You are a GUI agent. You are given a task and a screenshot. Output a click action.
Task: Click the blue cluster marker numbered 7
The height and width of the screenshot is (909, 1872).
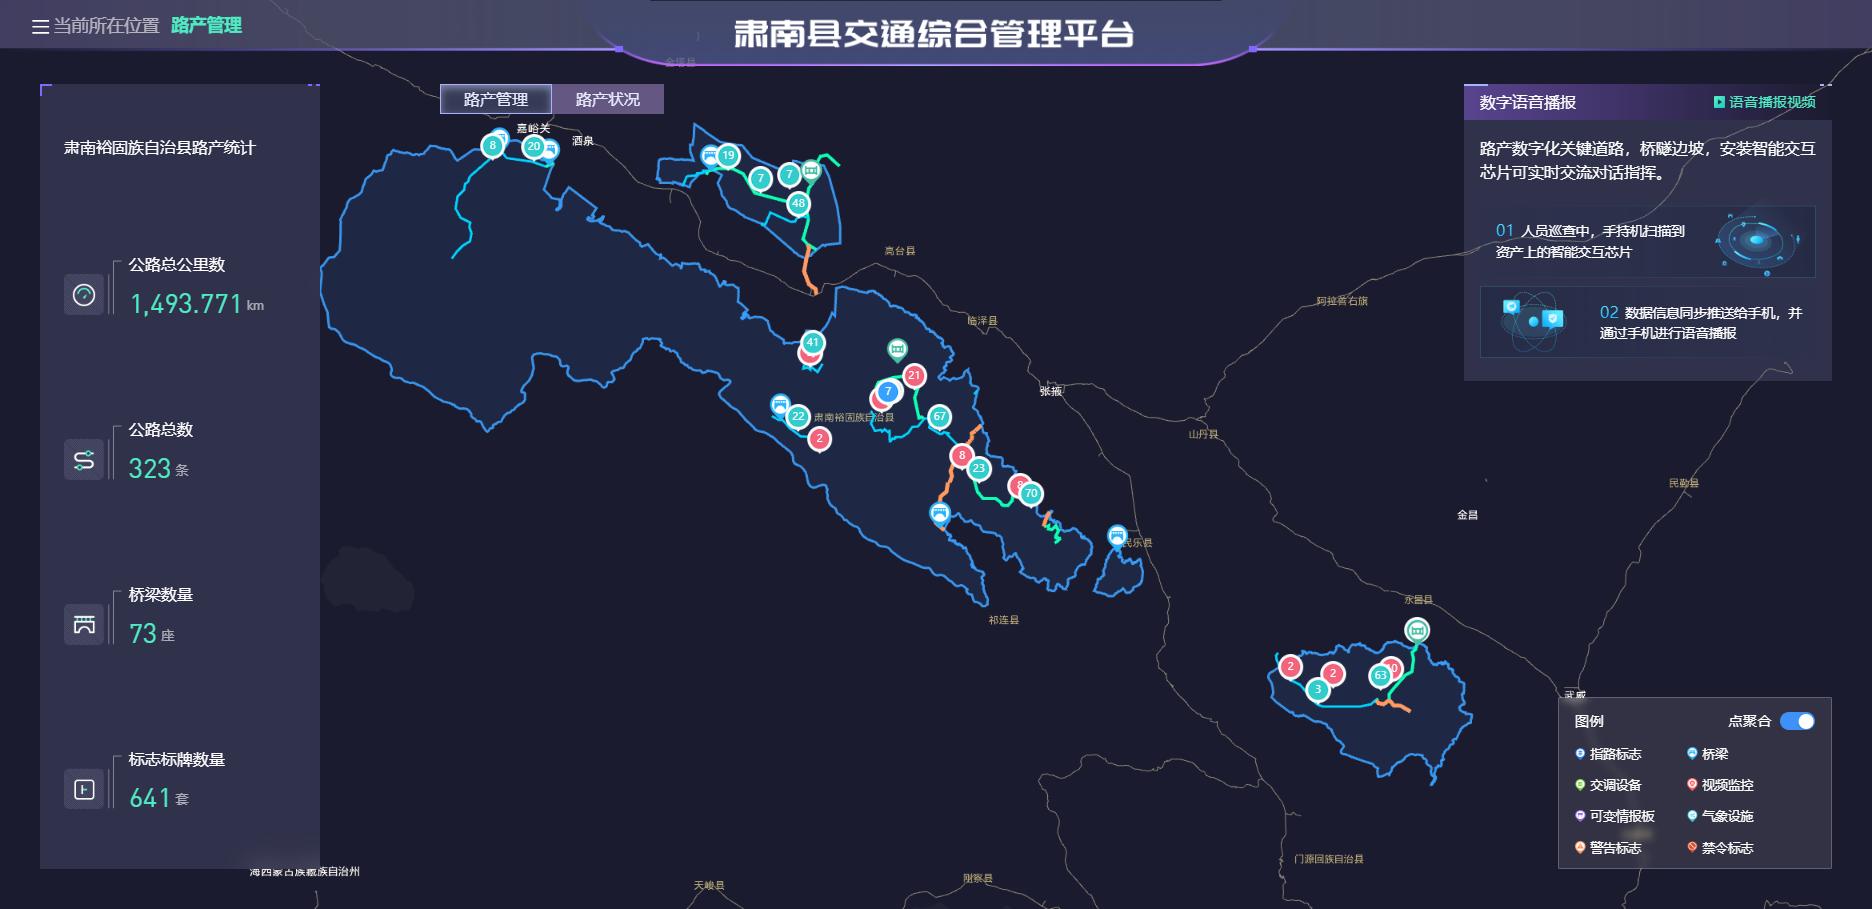887,391
